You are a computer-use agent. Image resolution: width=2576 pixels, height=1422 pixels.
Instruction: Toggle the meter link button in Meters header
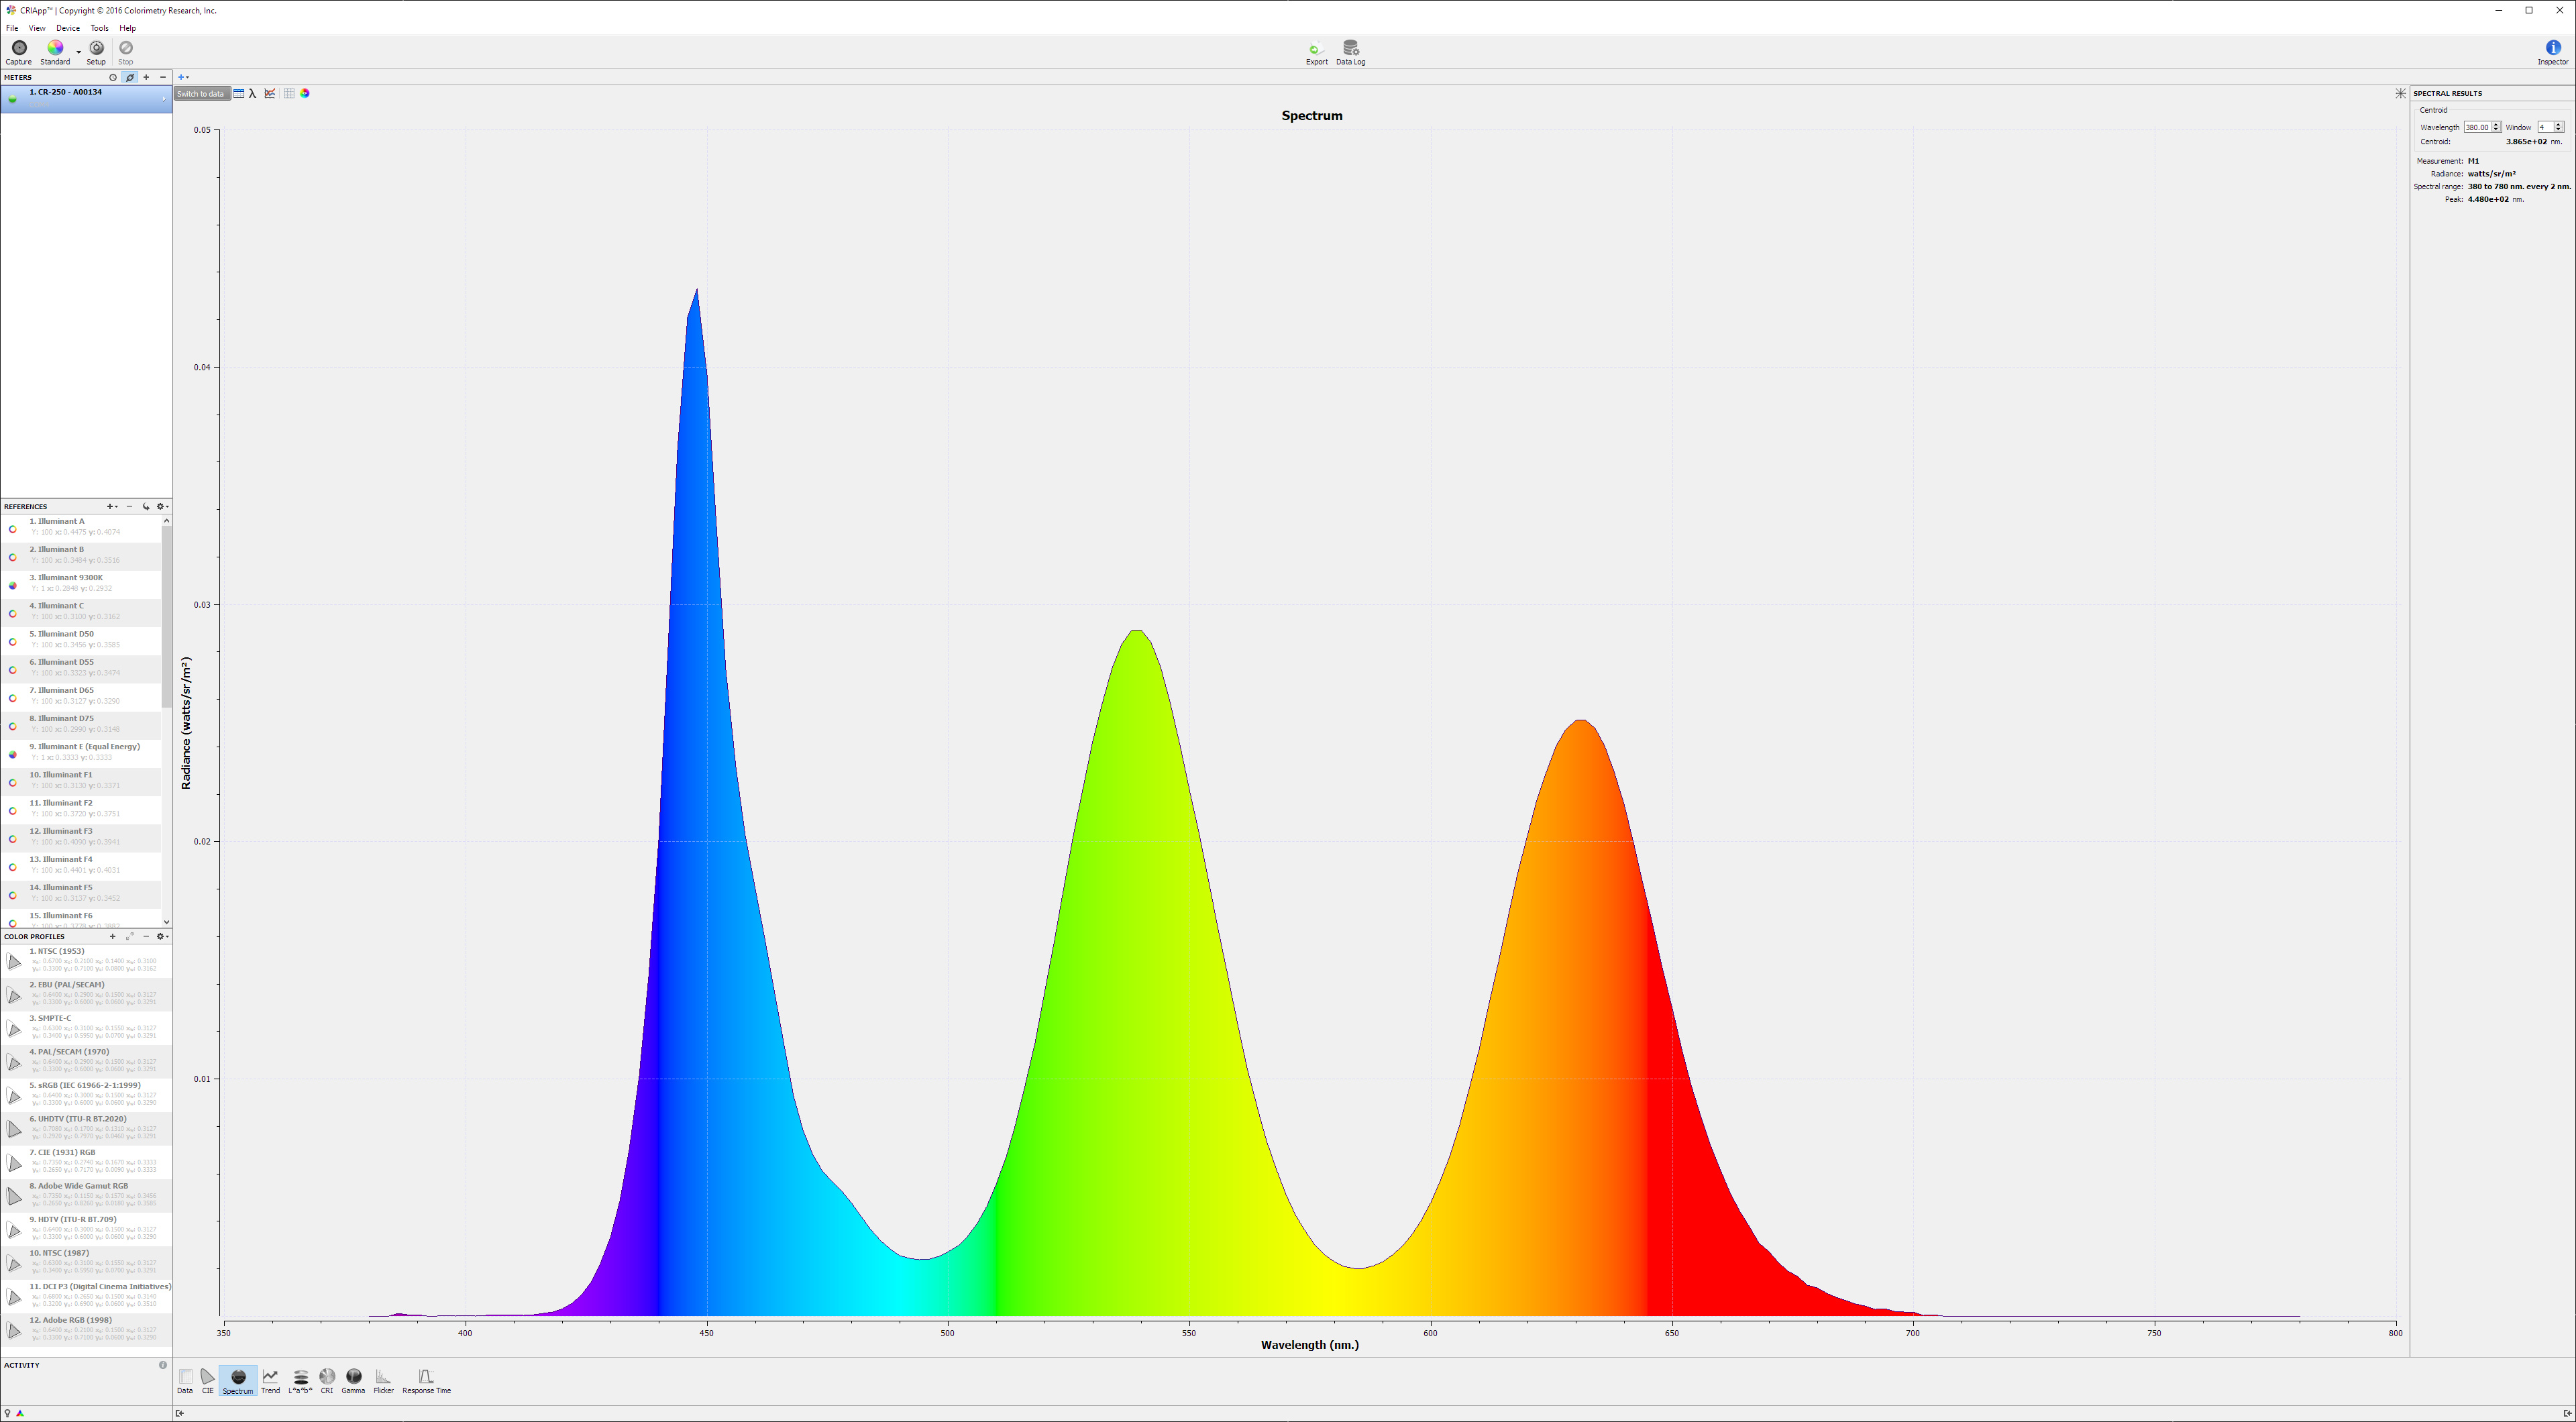(x=129, y=77)
